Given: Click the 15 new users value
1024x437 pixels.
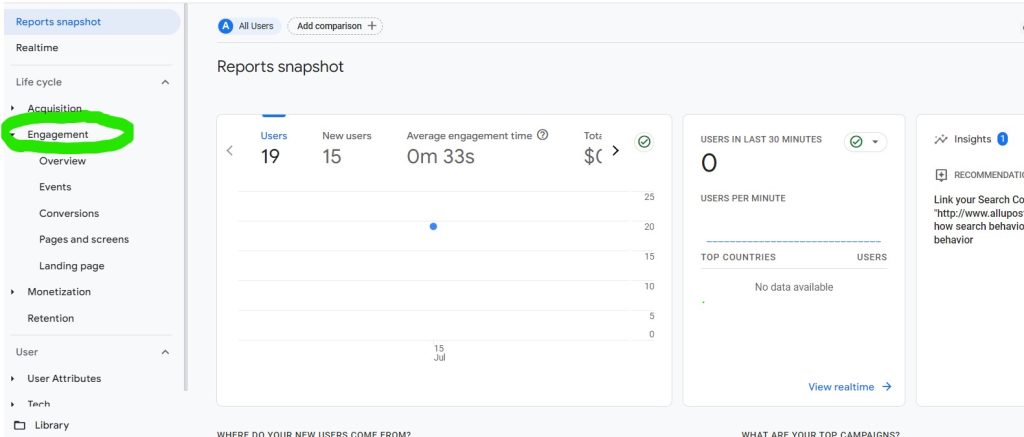Looking at the screenshot, I should [332, 157].
